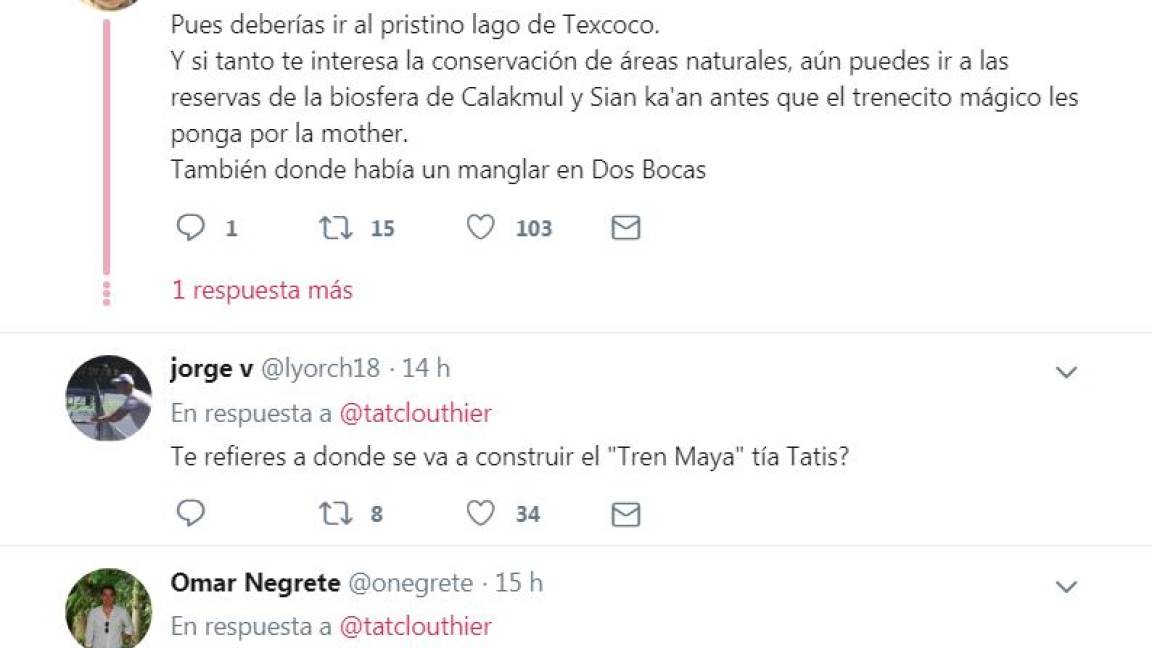
Task: Expand the hidden replies in the thread
Action: click(262, 290)
